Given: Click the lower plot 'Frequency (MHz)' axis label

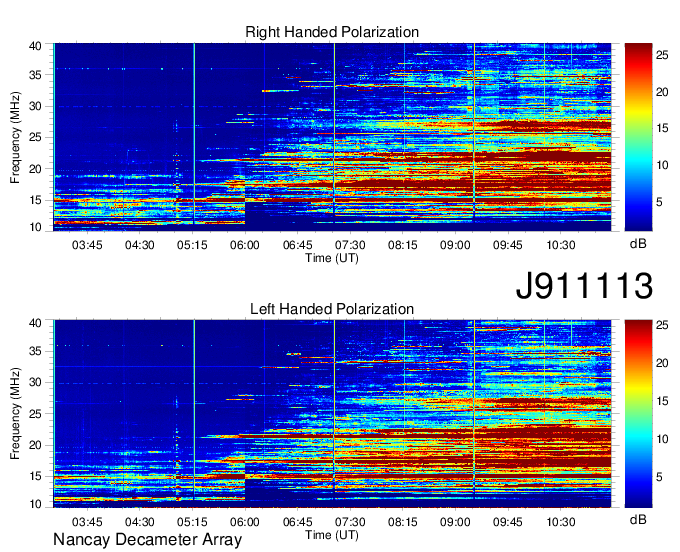Looking at the screenshot, I should tap(15, 414).
